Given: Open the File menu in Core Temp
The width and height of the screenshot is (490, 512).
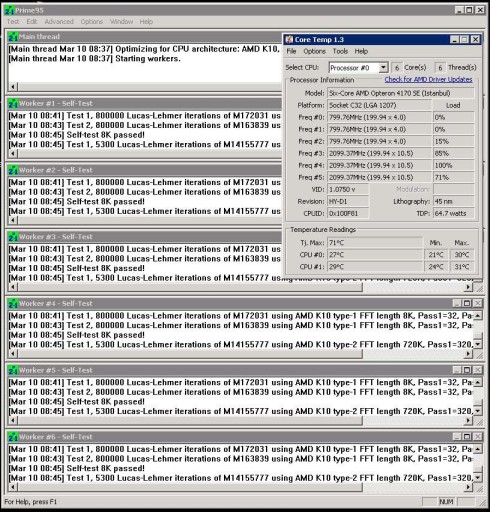Looking at the screenshot, I should click(x=291, y=51).
